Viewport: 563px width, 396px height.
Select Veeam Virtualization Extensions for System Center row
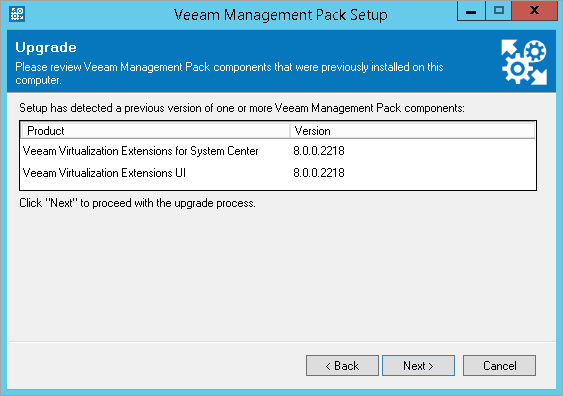[x=278, y=151]
